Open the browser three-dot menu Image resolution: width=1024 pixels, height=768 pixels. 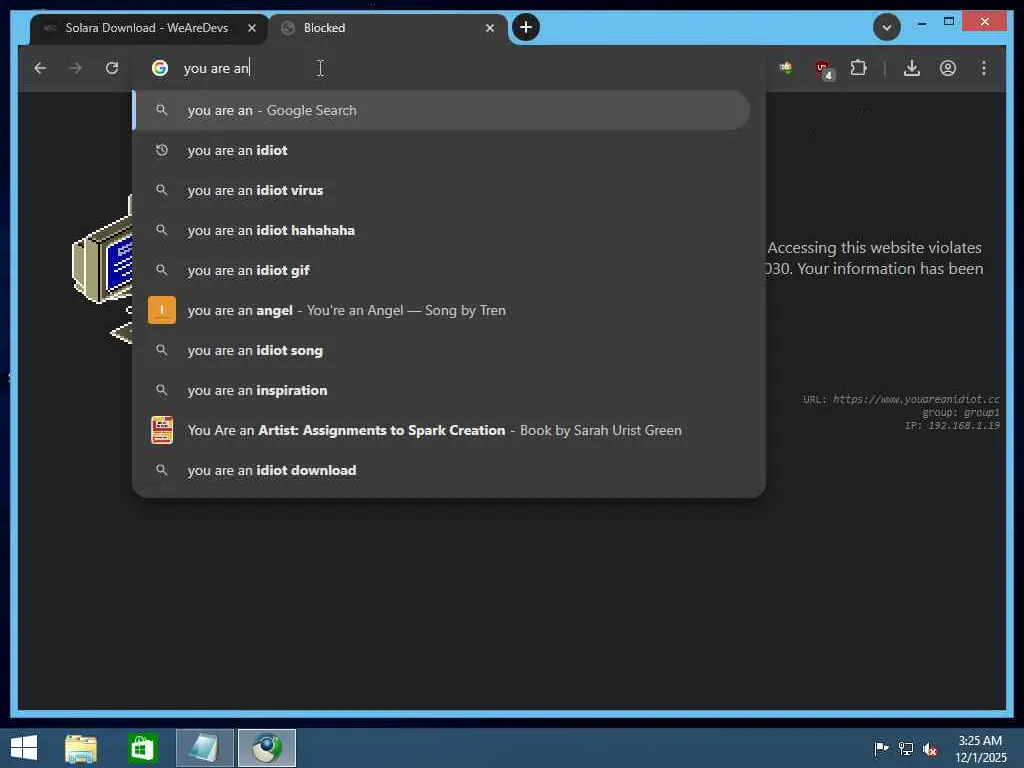[984, 68]
